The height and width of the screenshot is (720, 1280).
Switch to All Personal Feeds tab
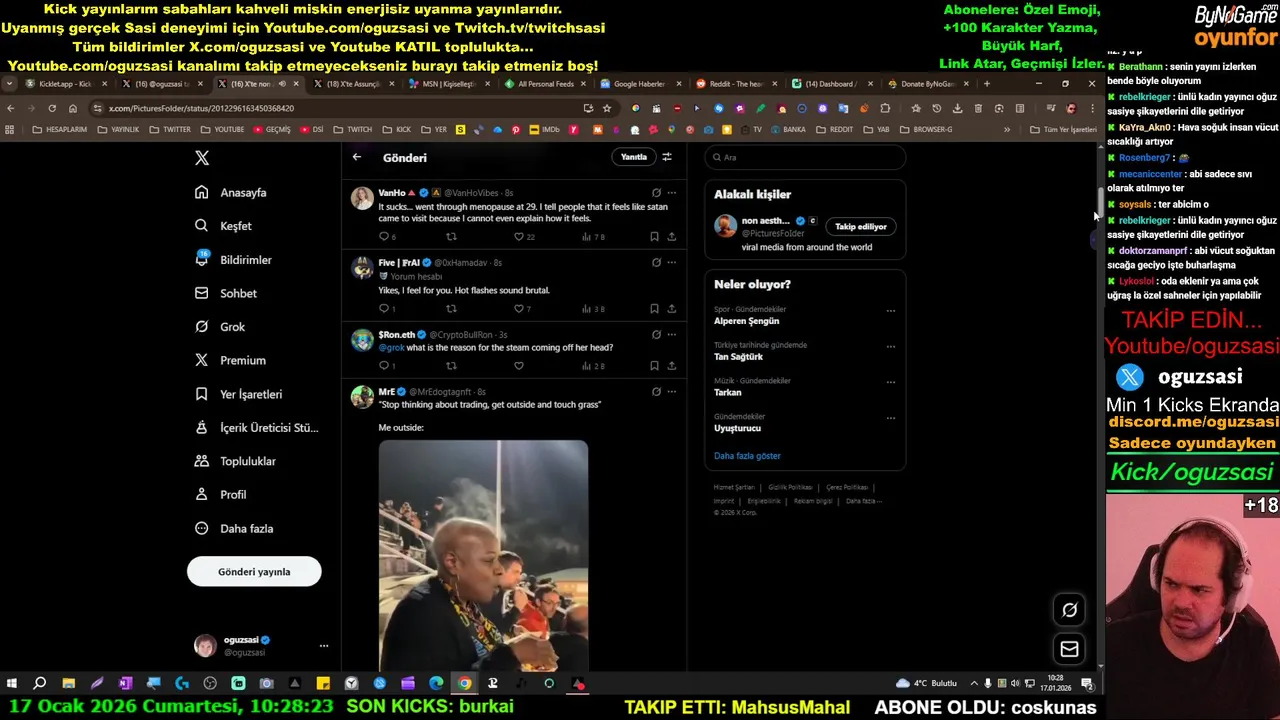coord(543,84)
